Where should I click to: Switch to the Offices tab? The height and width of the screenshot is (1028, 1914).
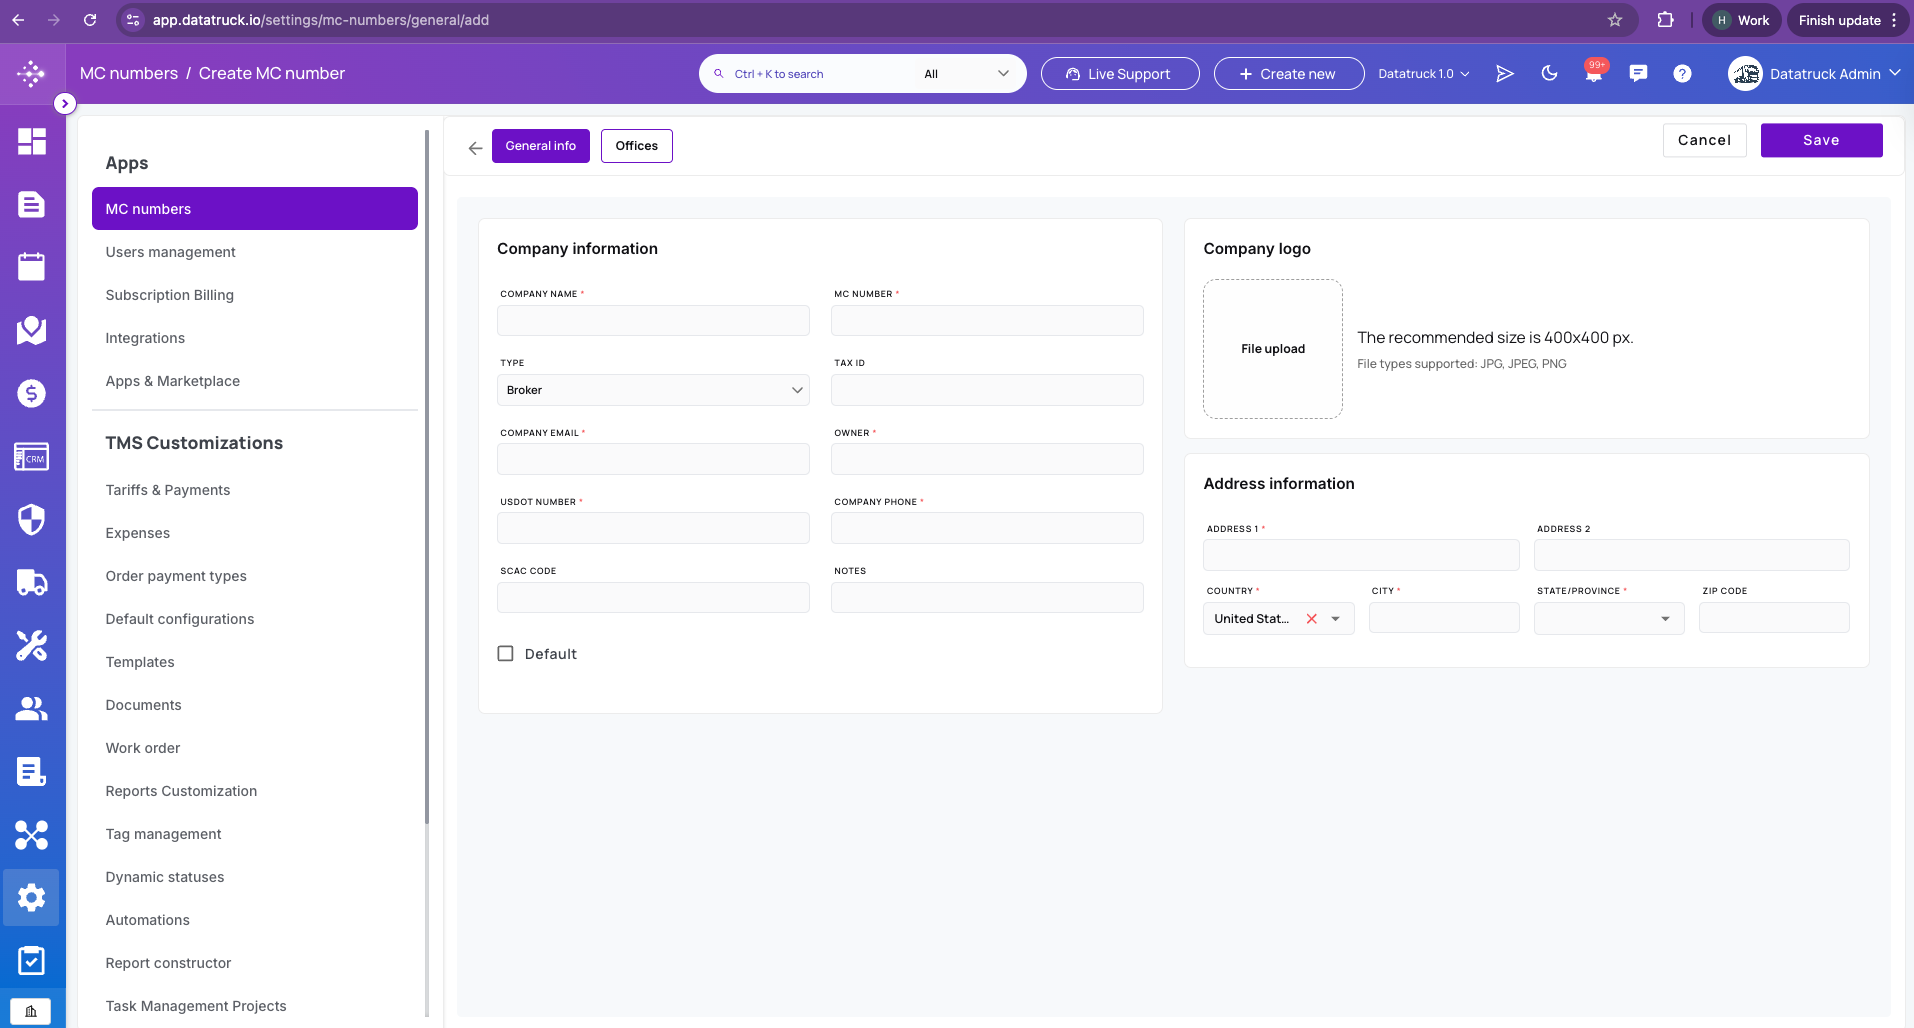click(637, 146)
